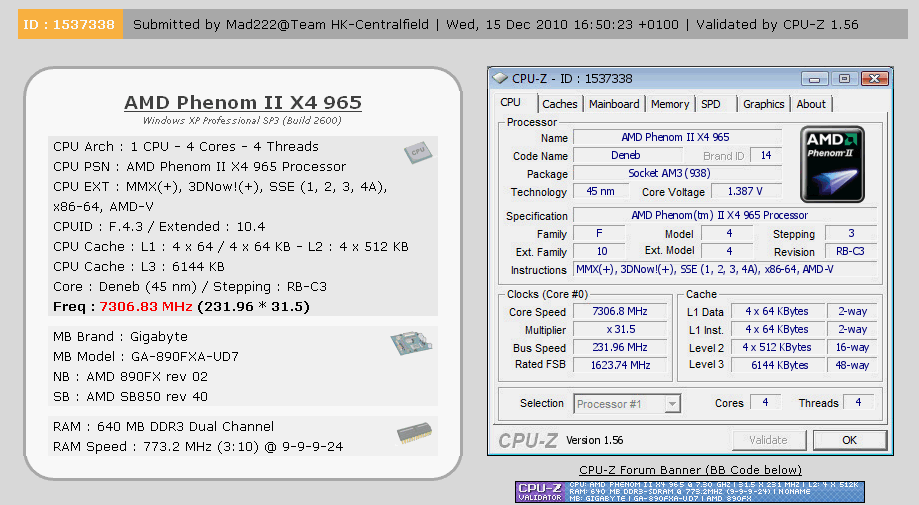Select the CPU tab
Screen dimensions: 919x505
510,103
